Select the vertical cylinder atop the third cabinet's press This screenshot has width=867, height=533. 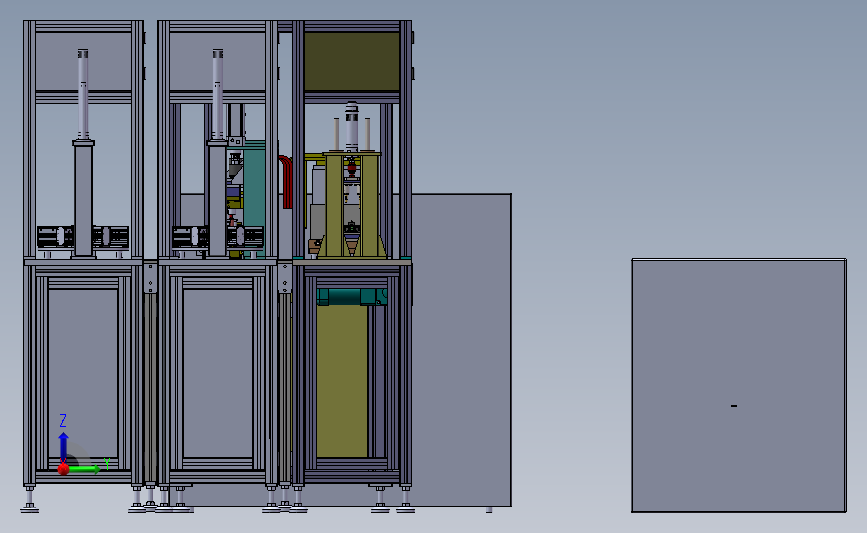352,126
